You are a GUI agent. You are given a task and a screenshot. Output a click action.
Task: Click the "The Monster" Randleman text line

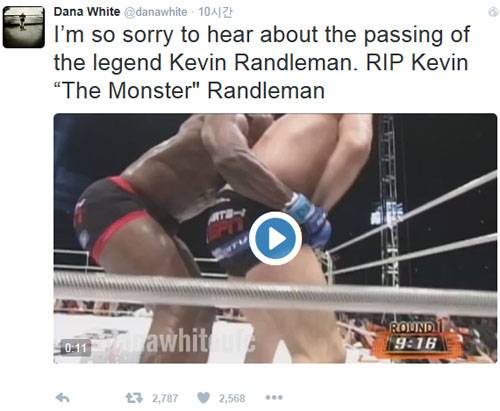[x=189, y=90]
